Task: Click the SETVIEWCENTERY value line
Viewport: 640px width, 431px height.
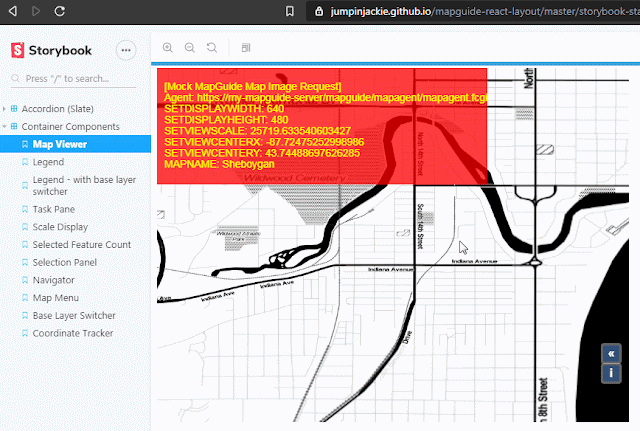Action: [262, 153]
